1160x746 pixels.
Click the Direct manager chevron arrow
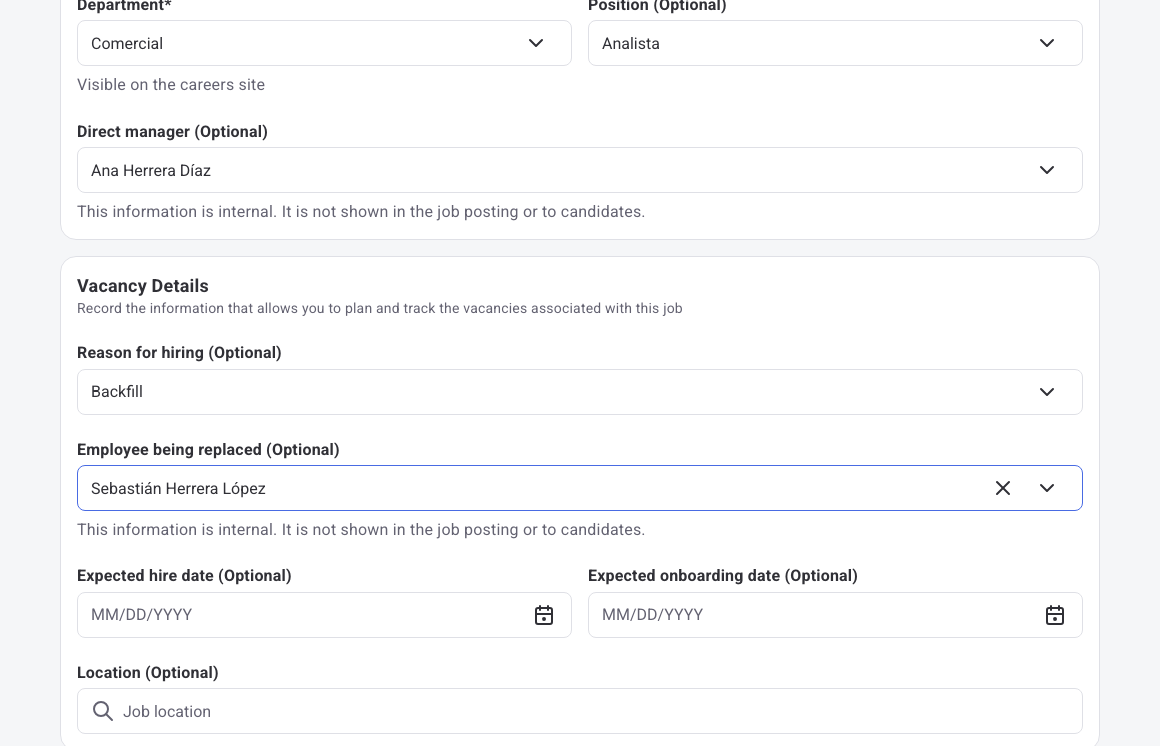[1047, 170]
